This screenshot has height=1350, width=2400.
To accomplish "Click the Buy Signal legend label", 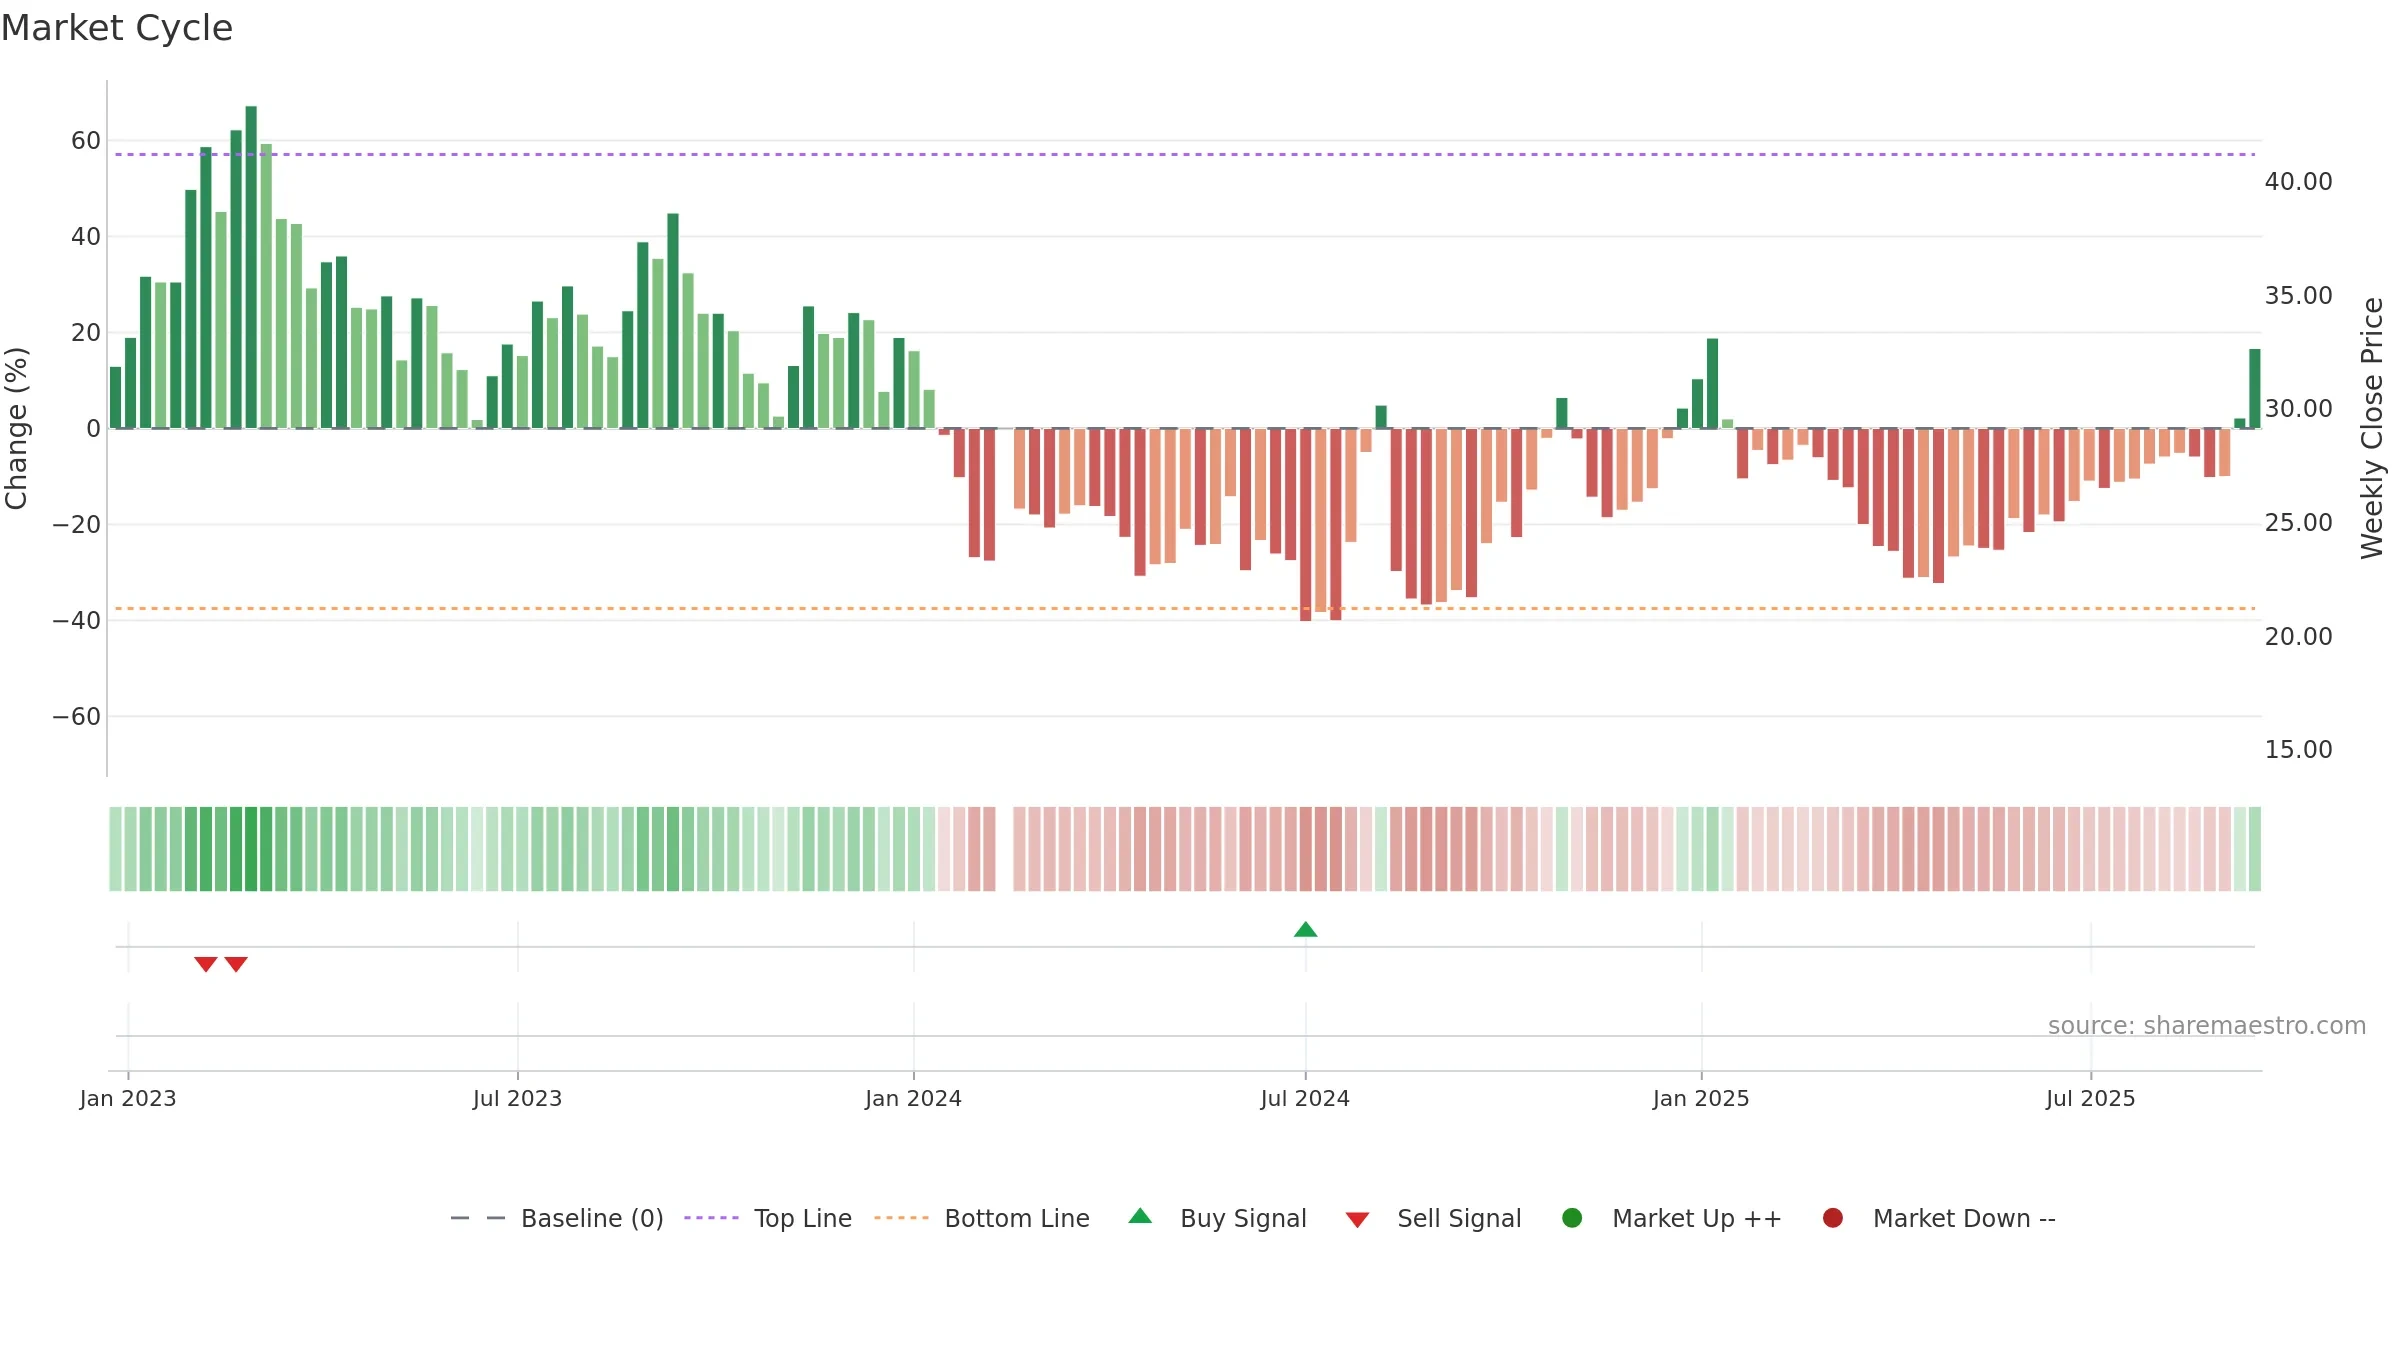I will pos(1243,1218).
